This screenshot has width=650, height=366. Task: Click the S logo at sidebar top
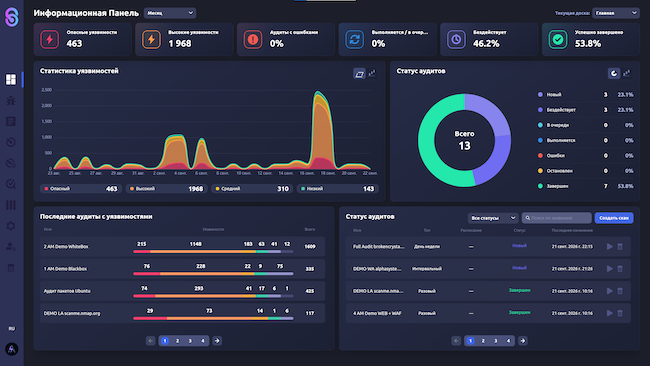point(12,17)
